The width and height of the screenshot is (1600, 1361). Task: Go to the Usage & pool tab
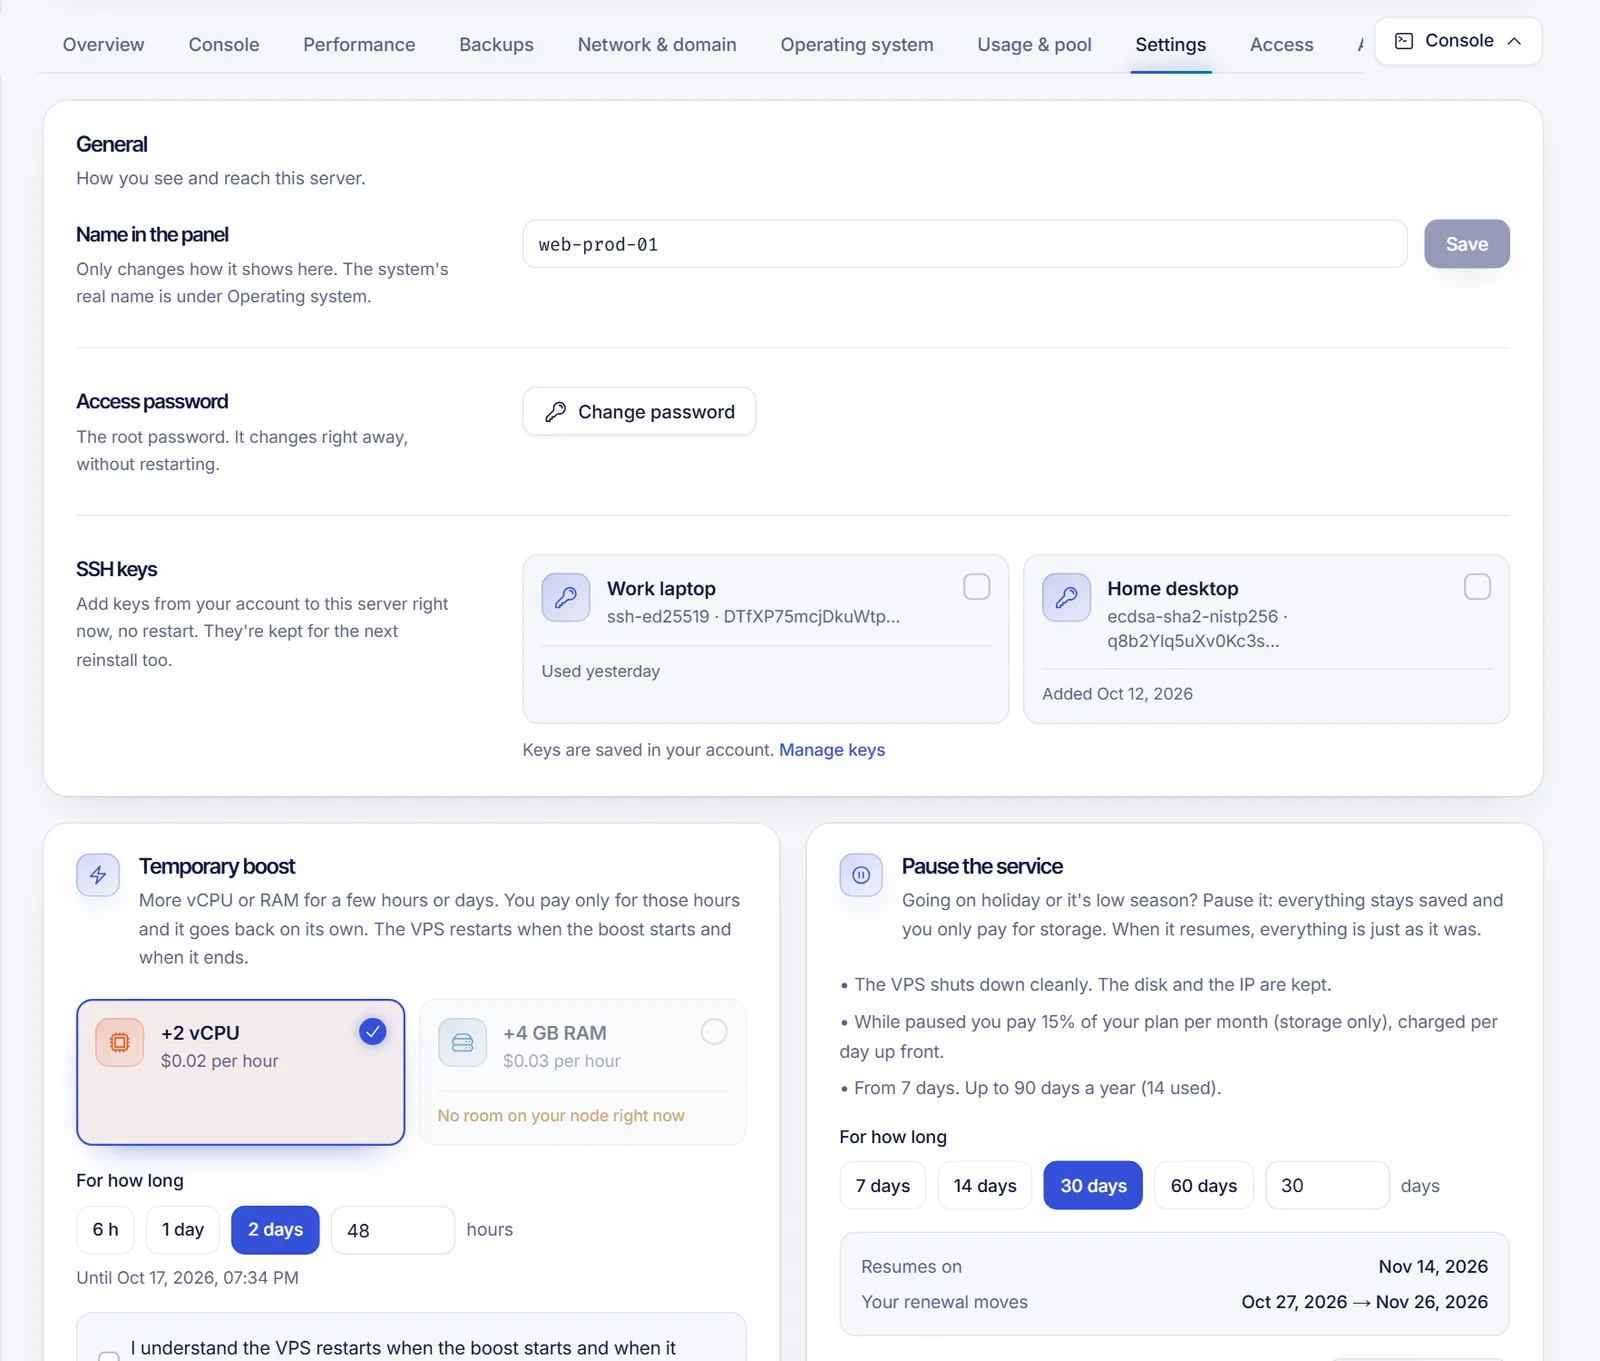pyautogui.click(x=1035, y=45)
